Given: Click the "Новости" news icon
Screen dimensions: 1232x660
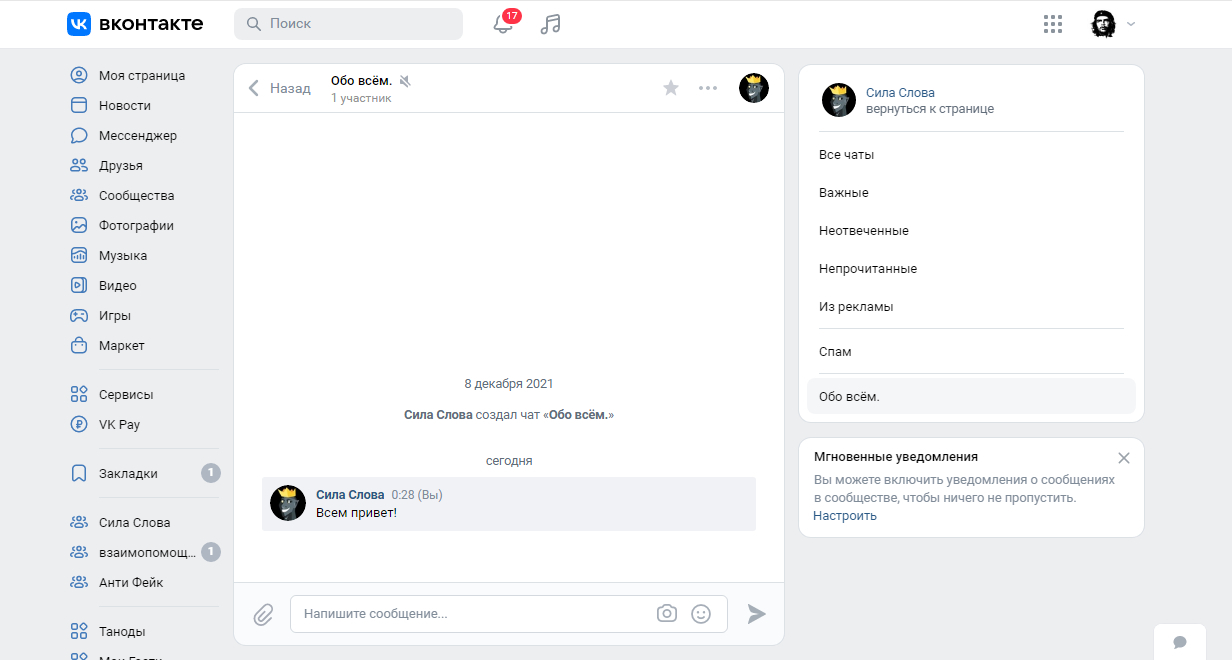Looking at the screenshot, I should (x=79, y=105).
